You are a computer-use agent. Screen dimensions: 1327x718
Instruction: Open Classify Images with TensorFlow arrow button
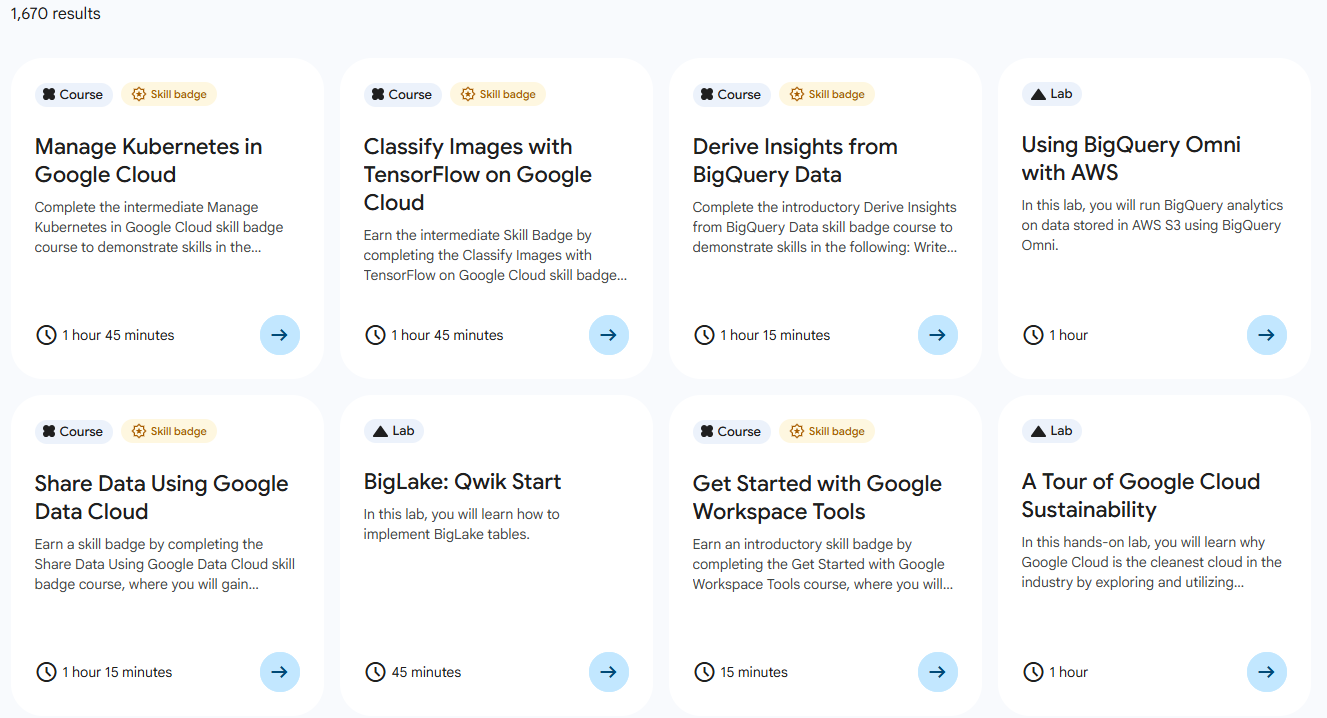(608, 335)
